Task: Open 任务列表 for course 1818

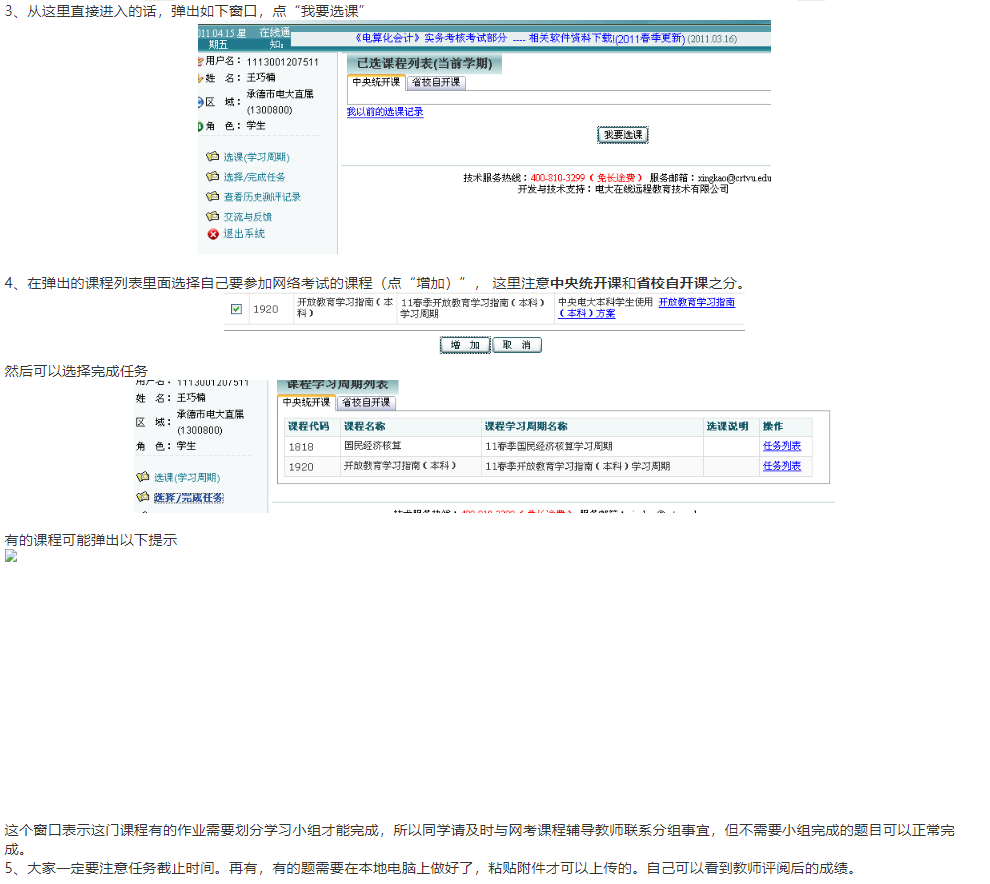Action: click(781, 446)
